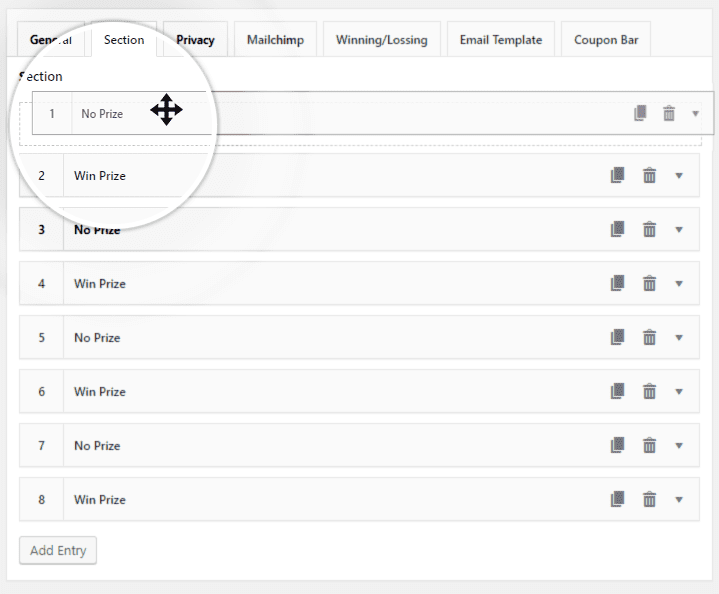Open section 6 dropdown arrow
The image size is (719, 594).
(679, 391)
